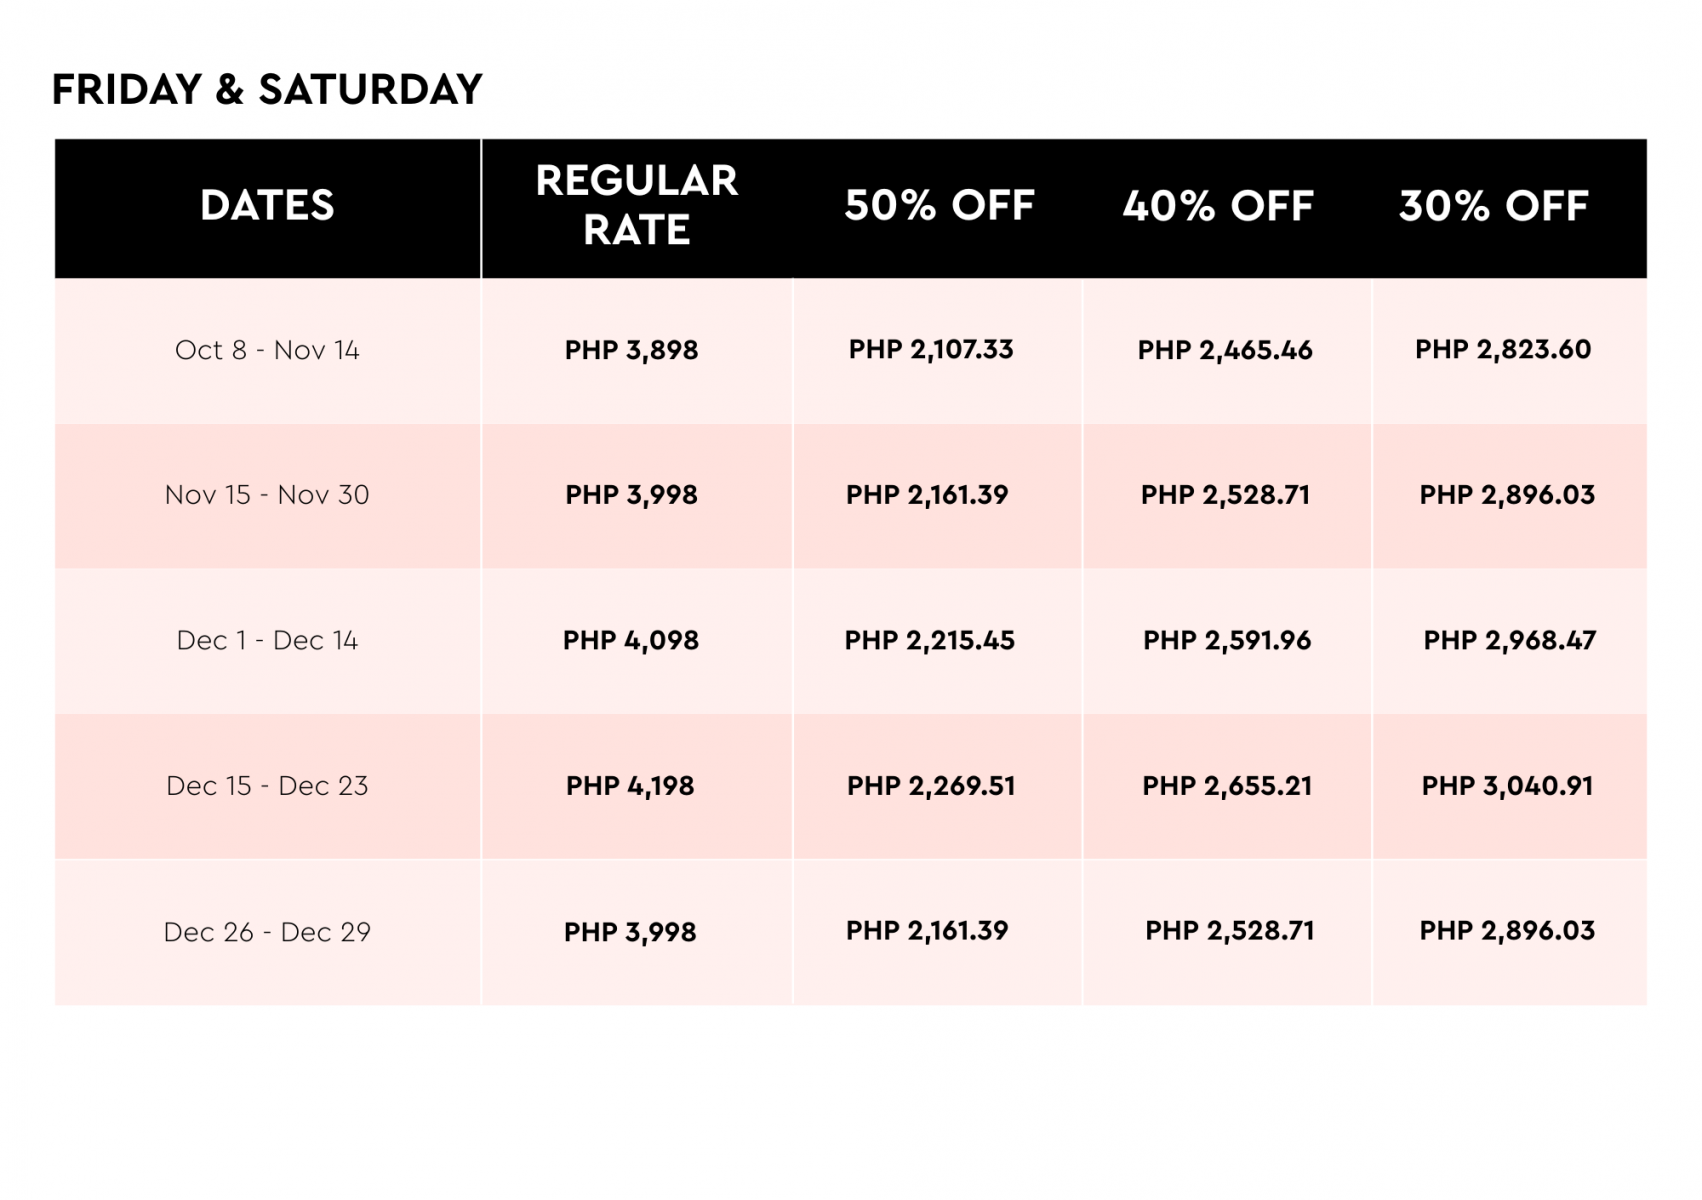Click the Dec 15 - Dec 23 date cell
The image size is (1702, 1200).
pos(267,786)
